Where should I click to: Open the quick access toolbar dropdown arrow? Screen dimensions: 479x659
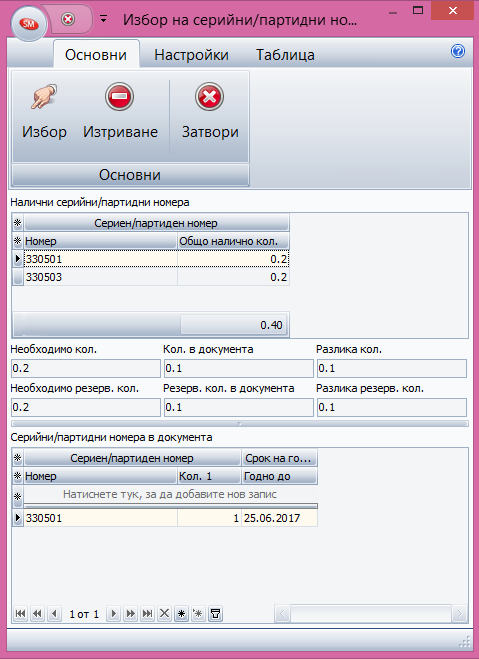103,18
